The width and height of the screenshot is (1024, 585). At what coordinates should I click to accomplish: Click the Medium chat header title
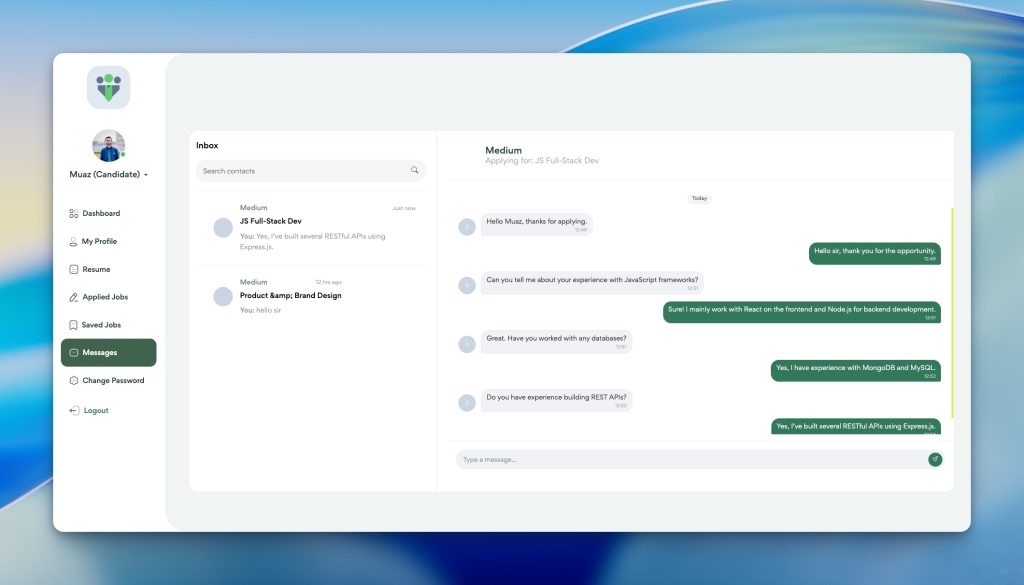(x=504, y=150)
